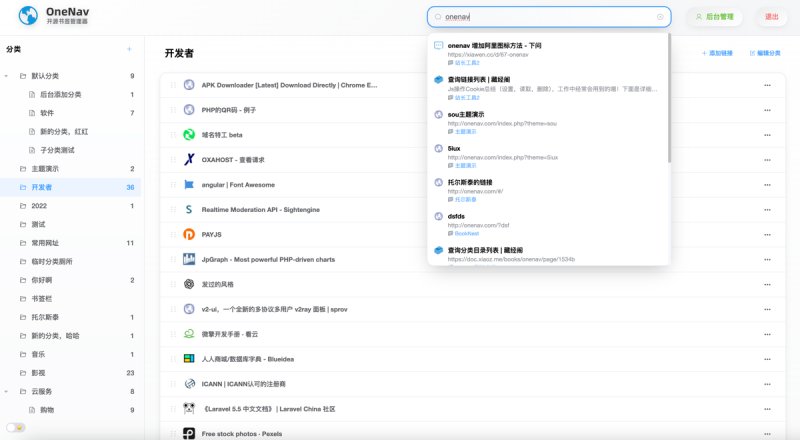
Task: Click the OneNav globe logo
Action: click(28, 16)
